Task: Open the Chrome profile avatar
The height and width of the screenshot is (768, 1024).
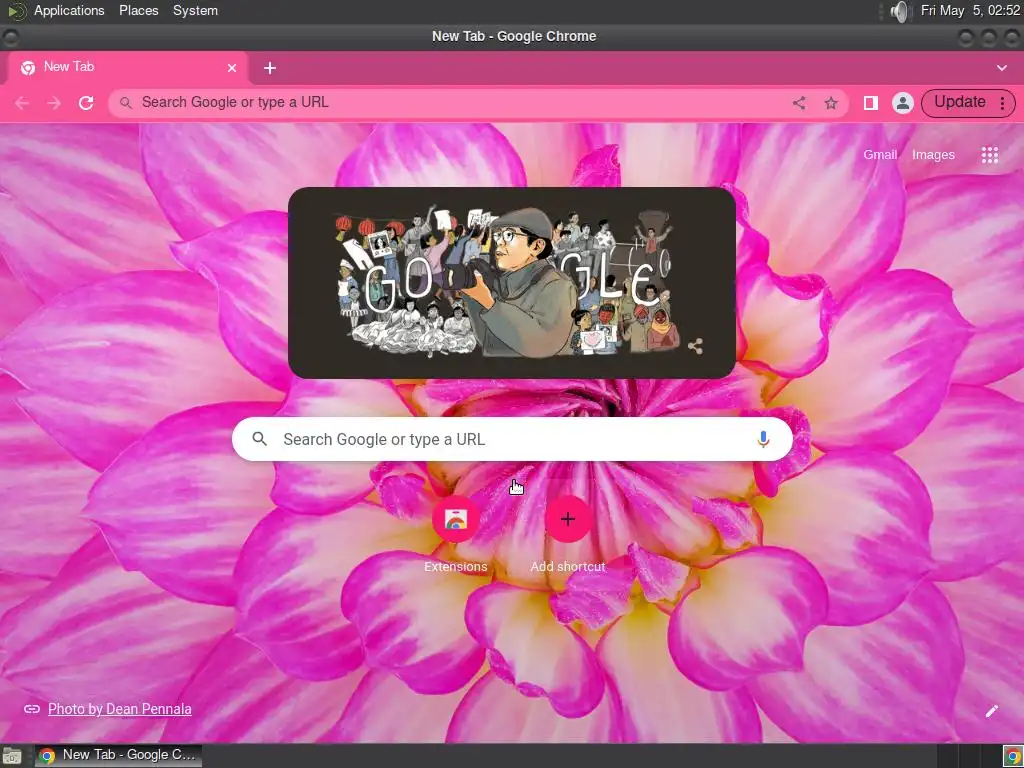Action: [903, 103]
